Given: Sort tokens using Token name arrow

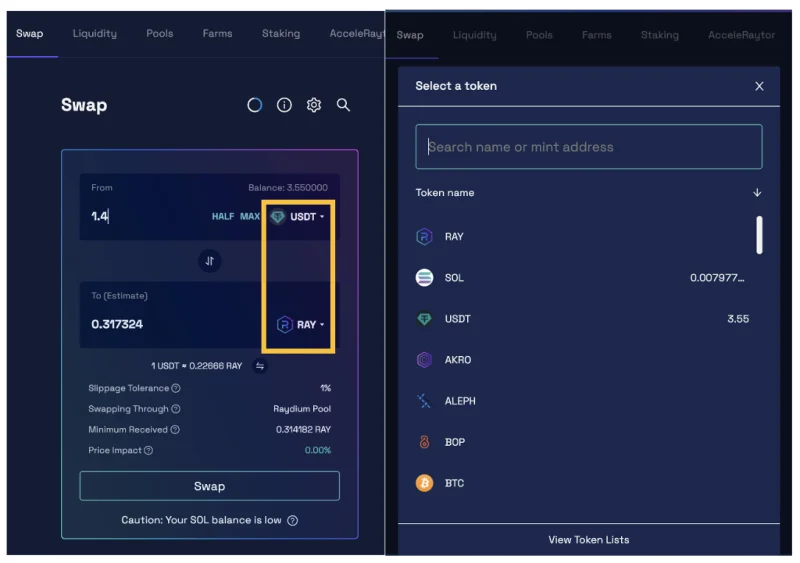Looking at the screenshot, I should coord(757,192).
